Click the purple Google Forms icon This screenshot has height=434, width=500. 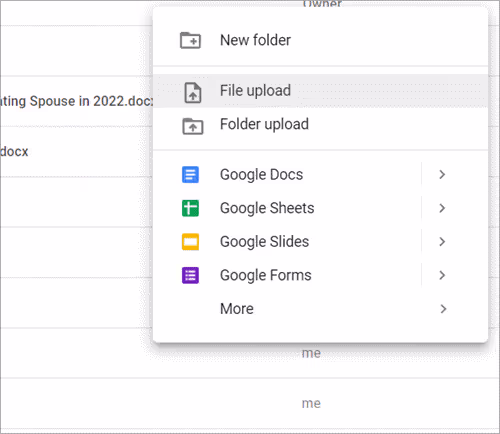click(190, 275)
